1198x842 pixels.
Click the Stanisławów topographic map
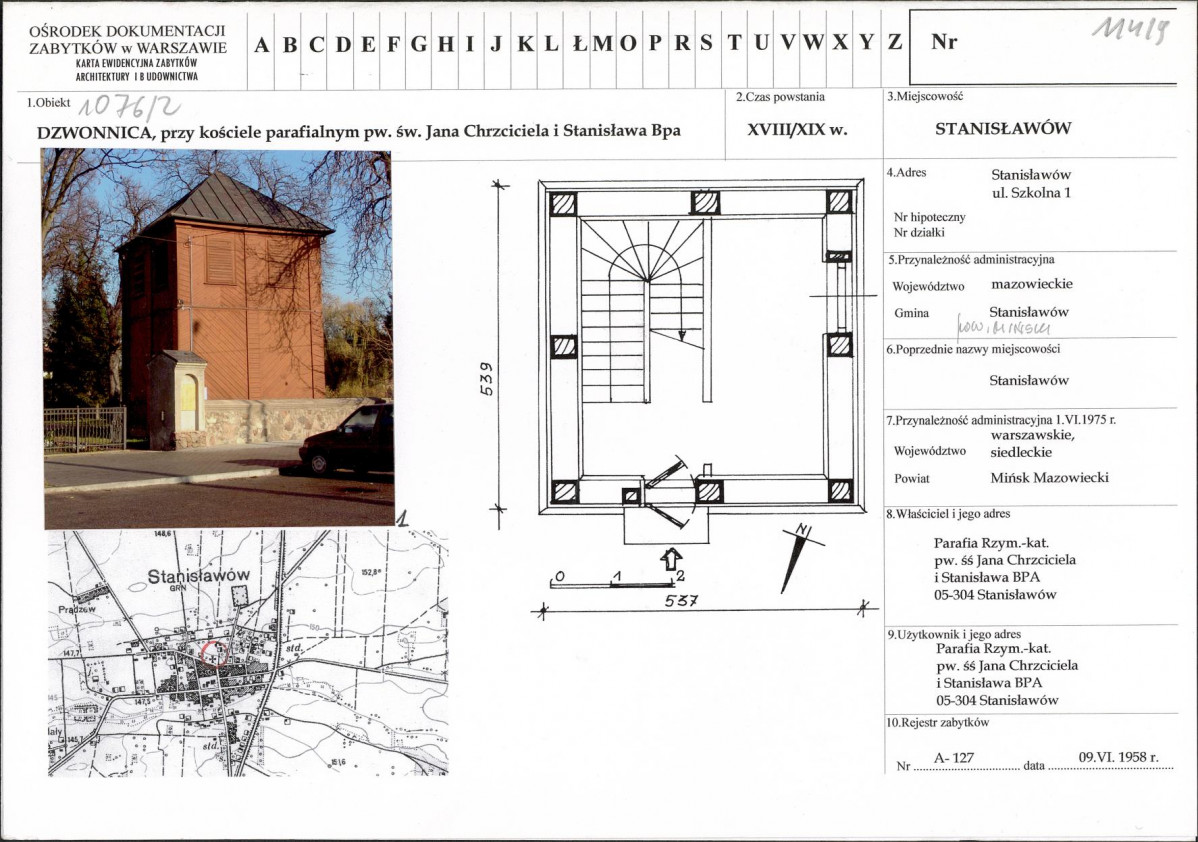click(248, 653)
